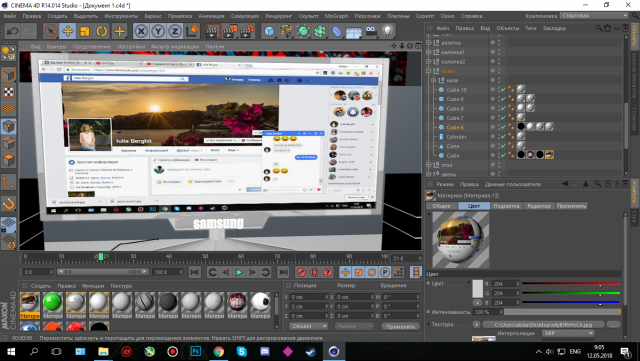Enable Snap magnet icon
Viewport: 640px width, 361px height.
click(x=9, y=203)
